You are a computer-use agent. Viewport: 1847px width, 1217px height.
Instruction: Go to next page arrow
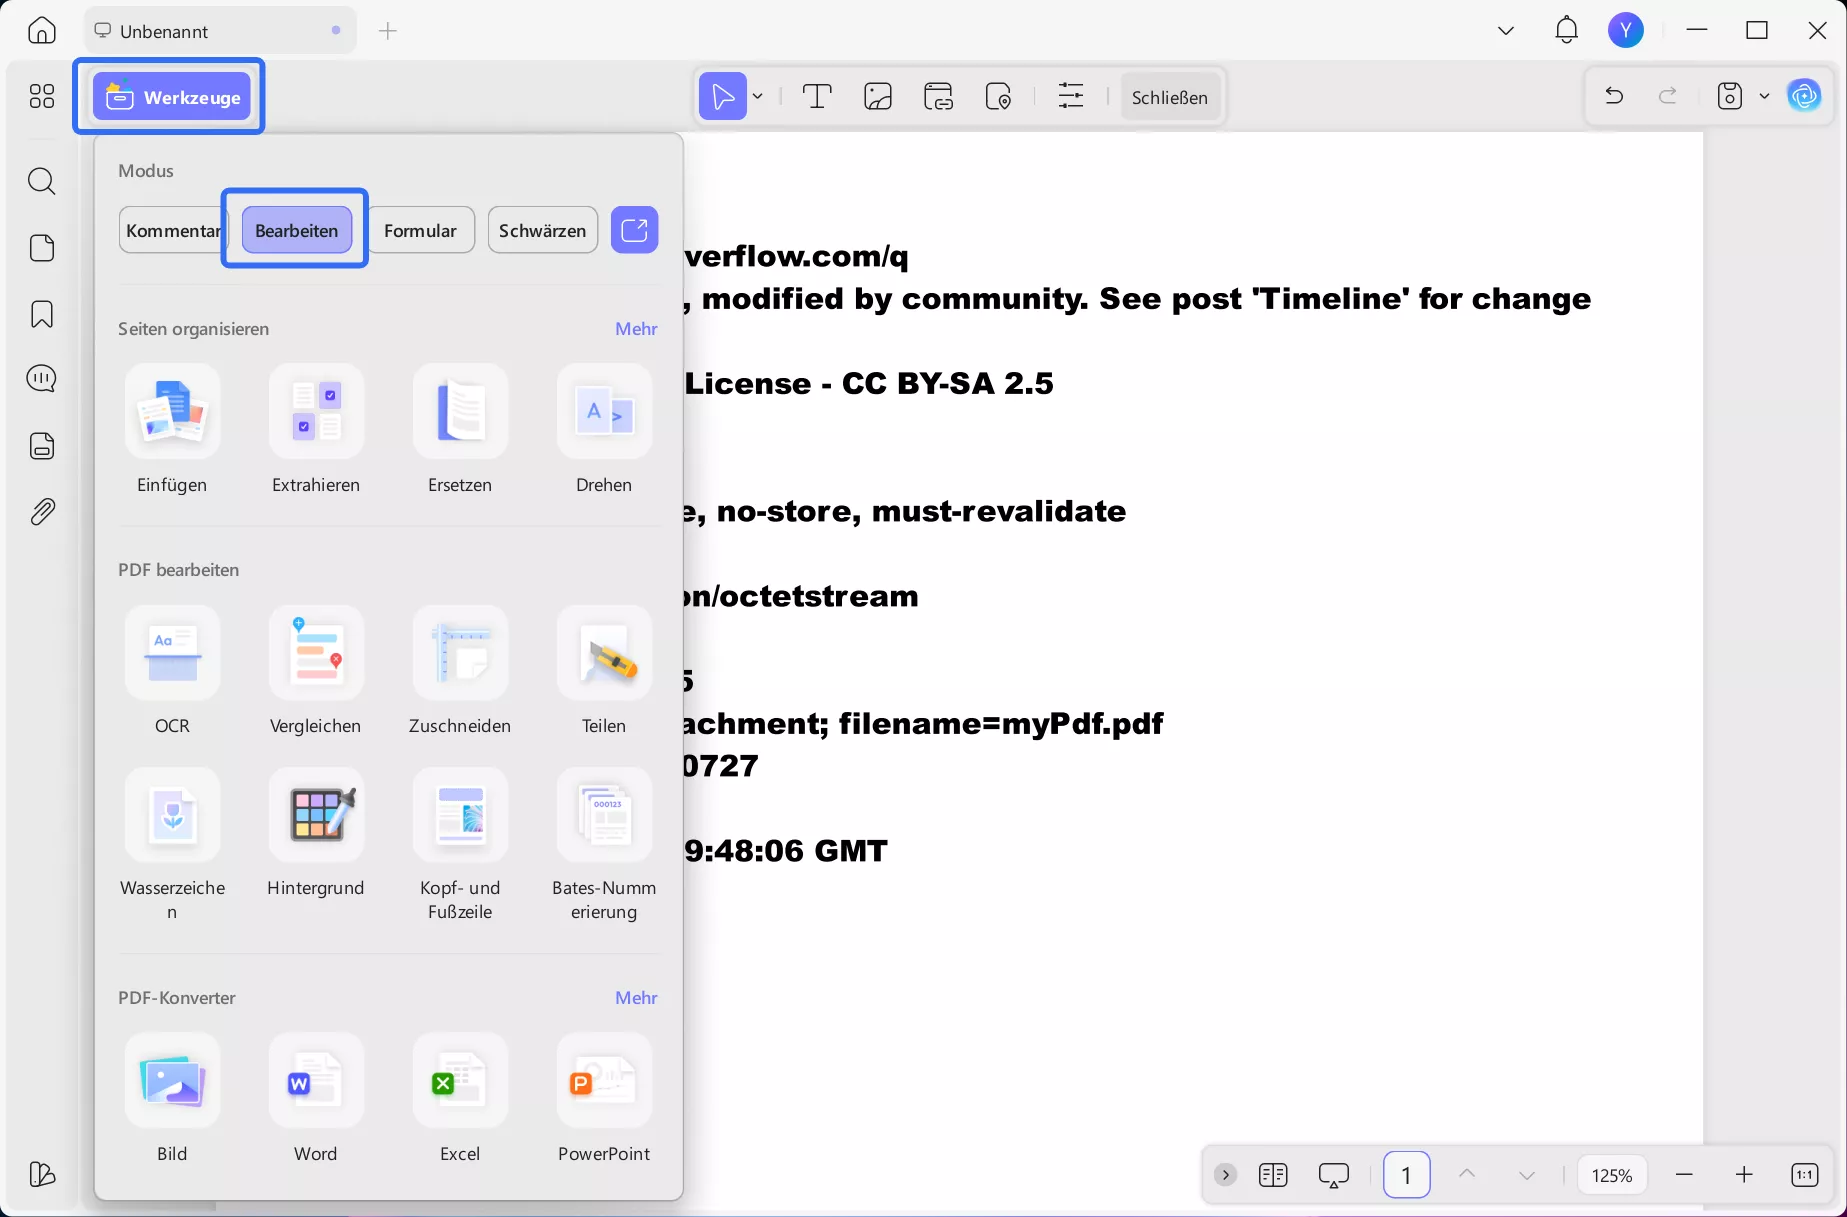click(1527, 1175)
